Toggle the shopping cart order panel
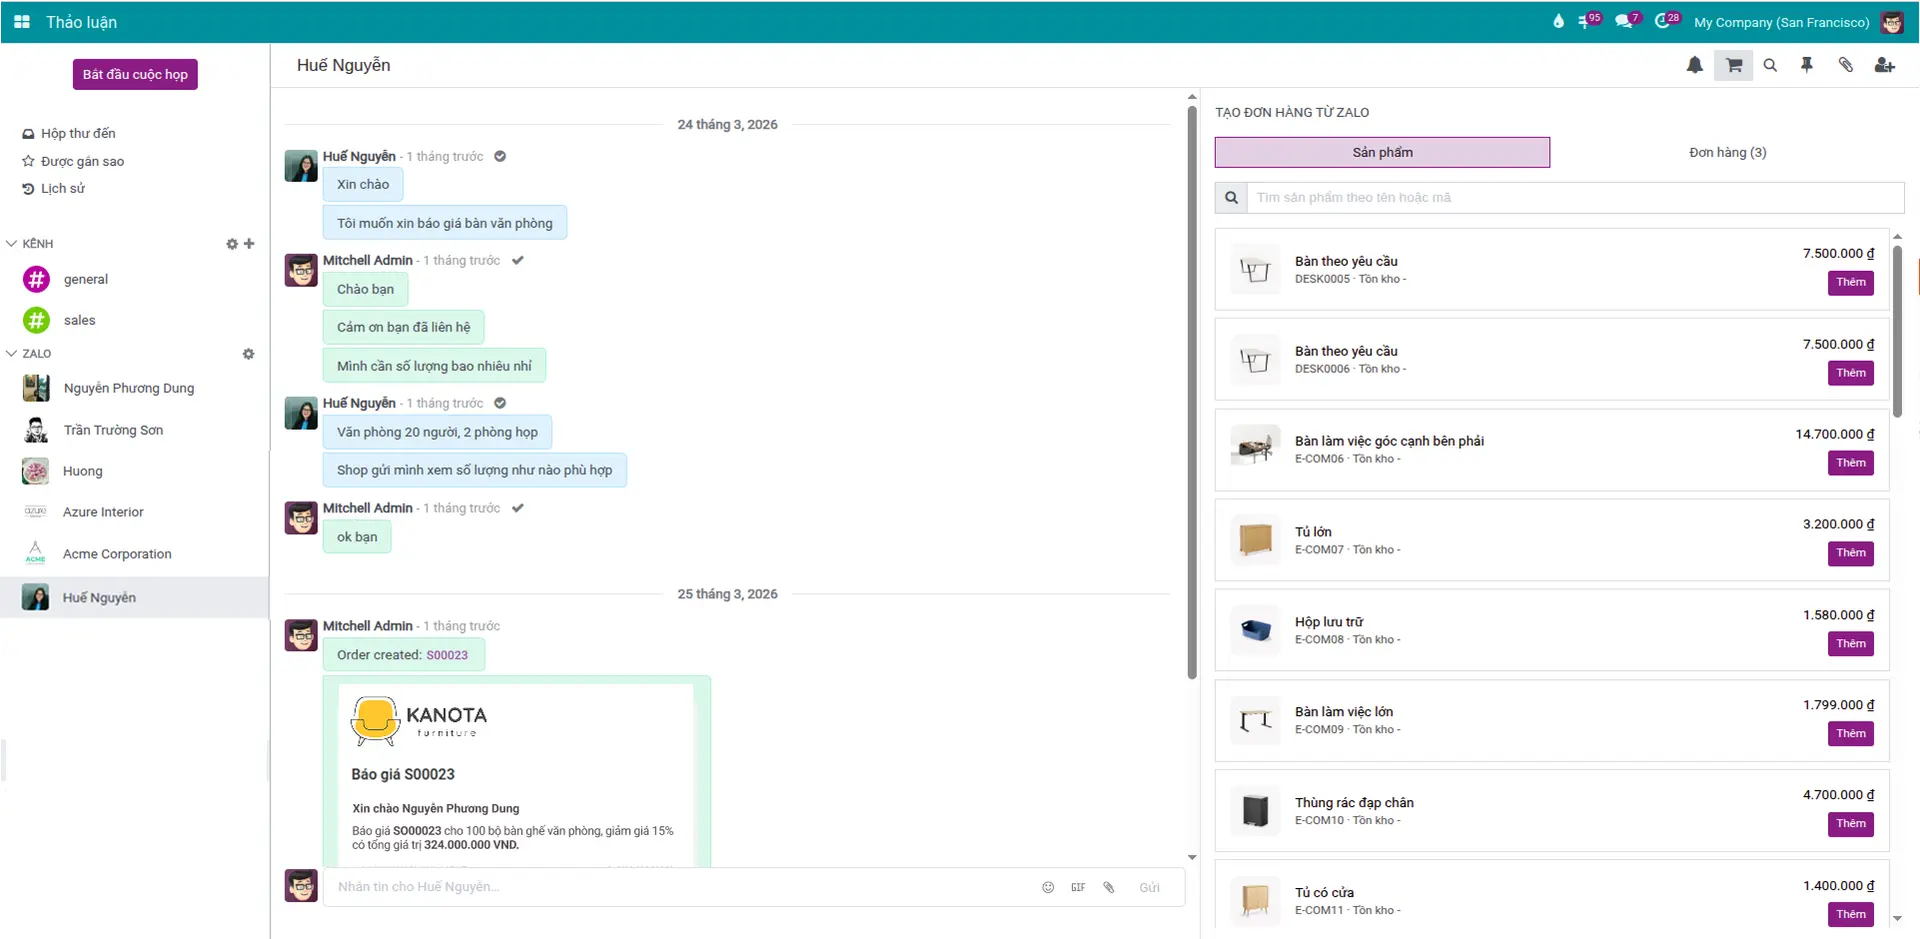The image size is (1920, 939). click(x=1733, y=66)
